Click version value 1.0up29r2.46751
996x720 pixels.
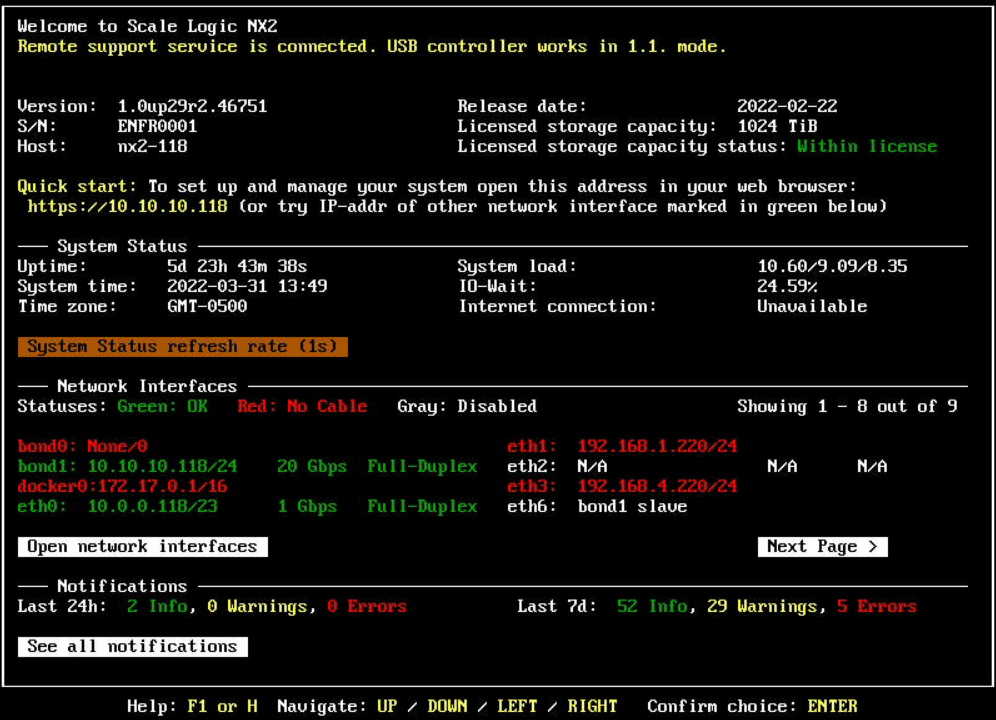coord(192,106)
